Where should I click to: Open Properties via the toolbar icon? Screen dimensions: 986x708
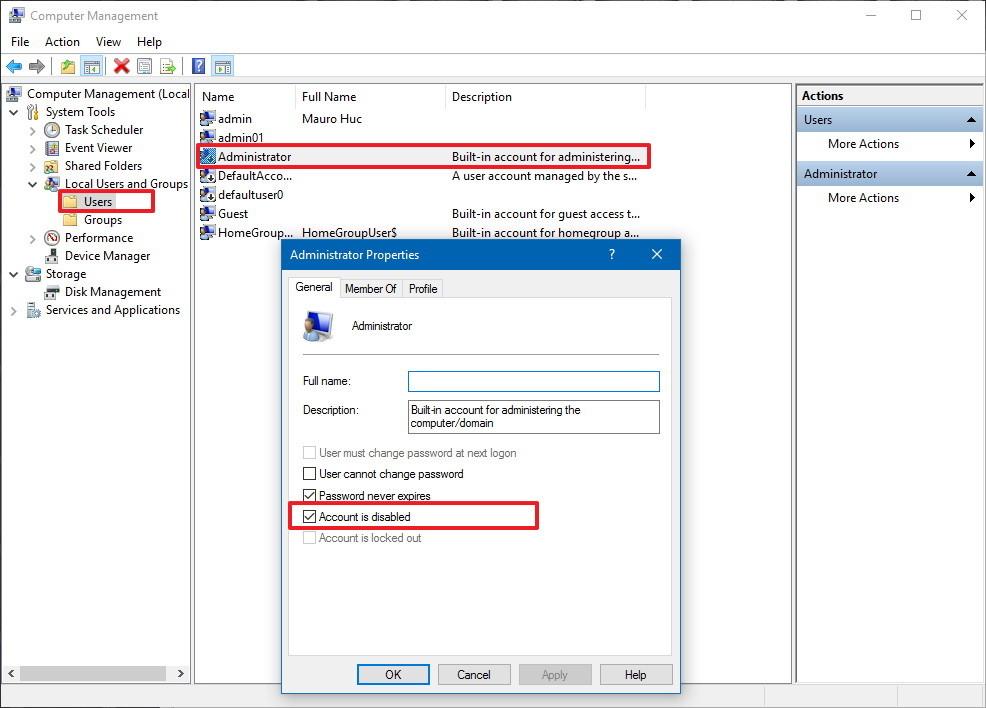[144, 66]
